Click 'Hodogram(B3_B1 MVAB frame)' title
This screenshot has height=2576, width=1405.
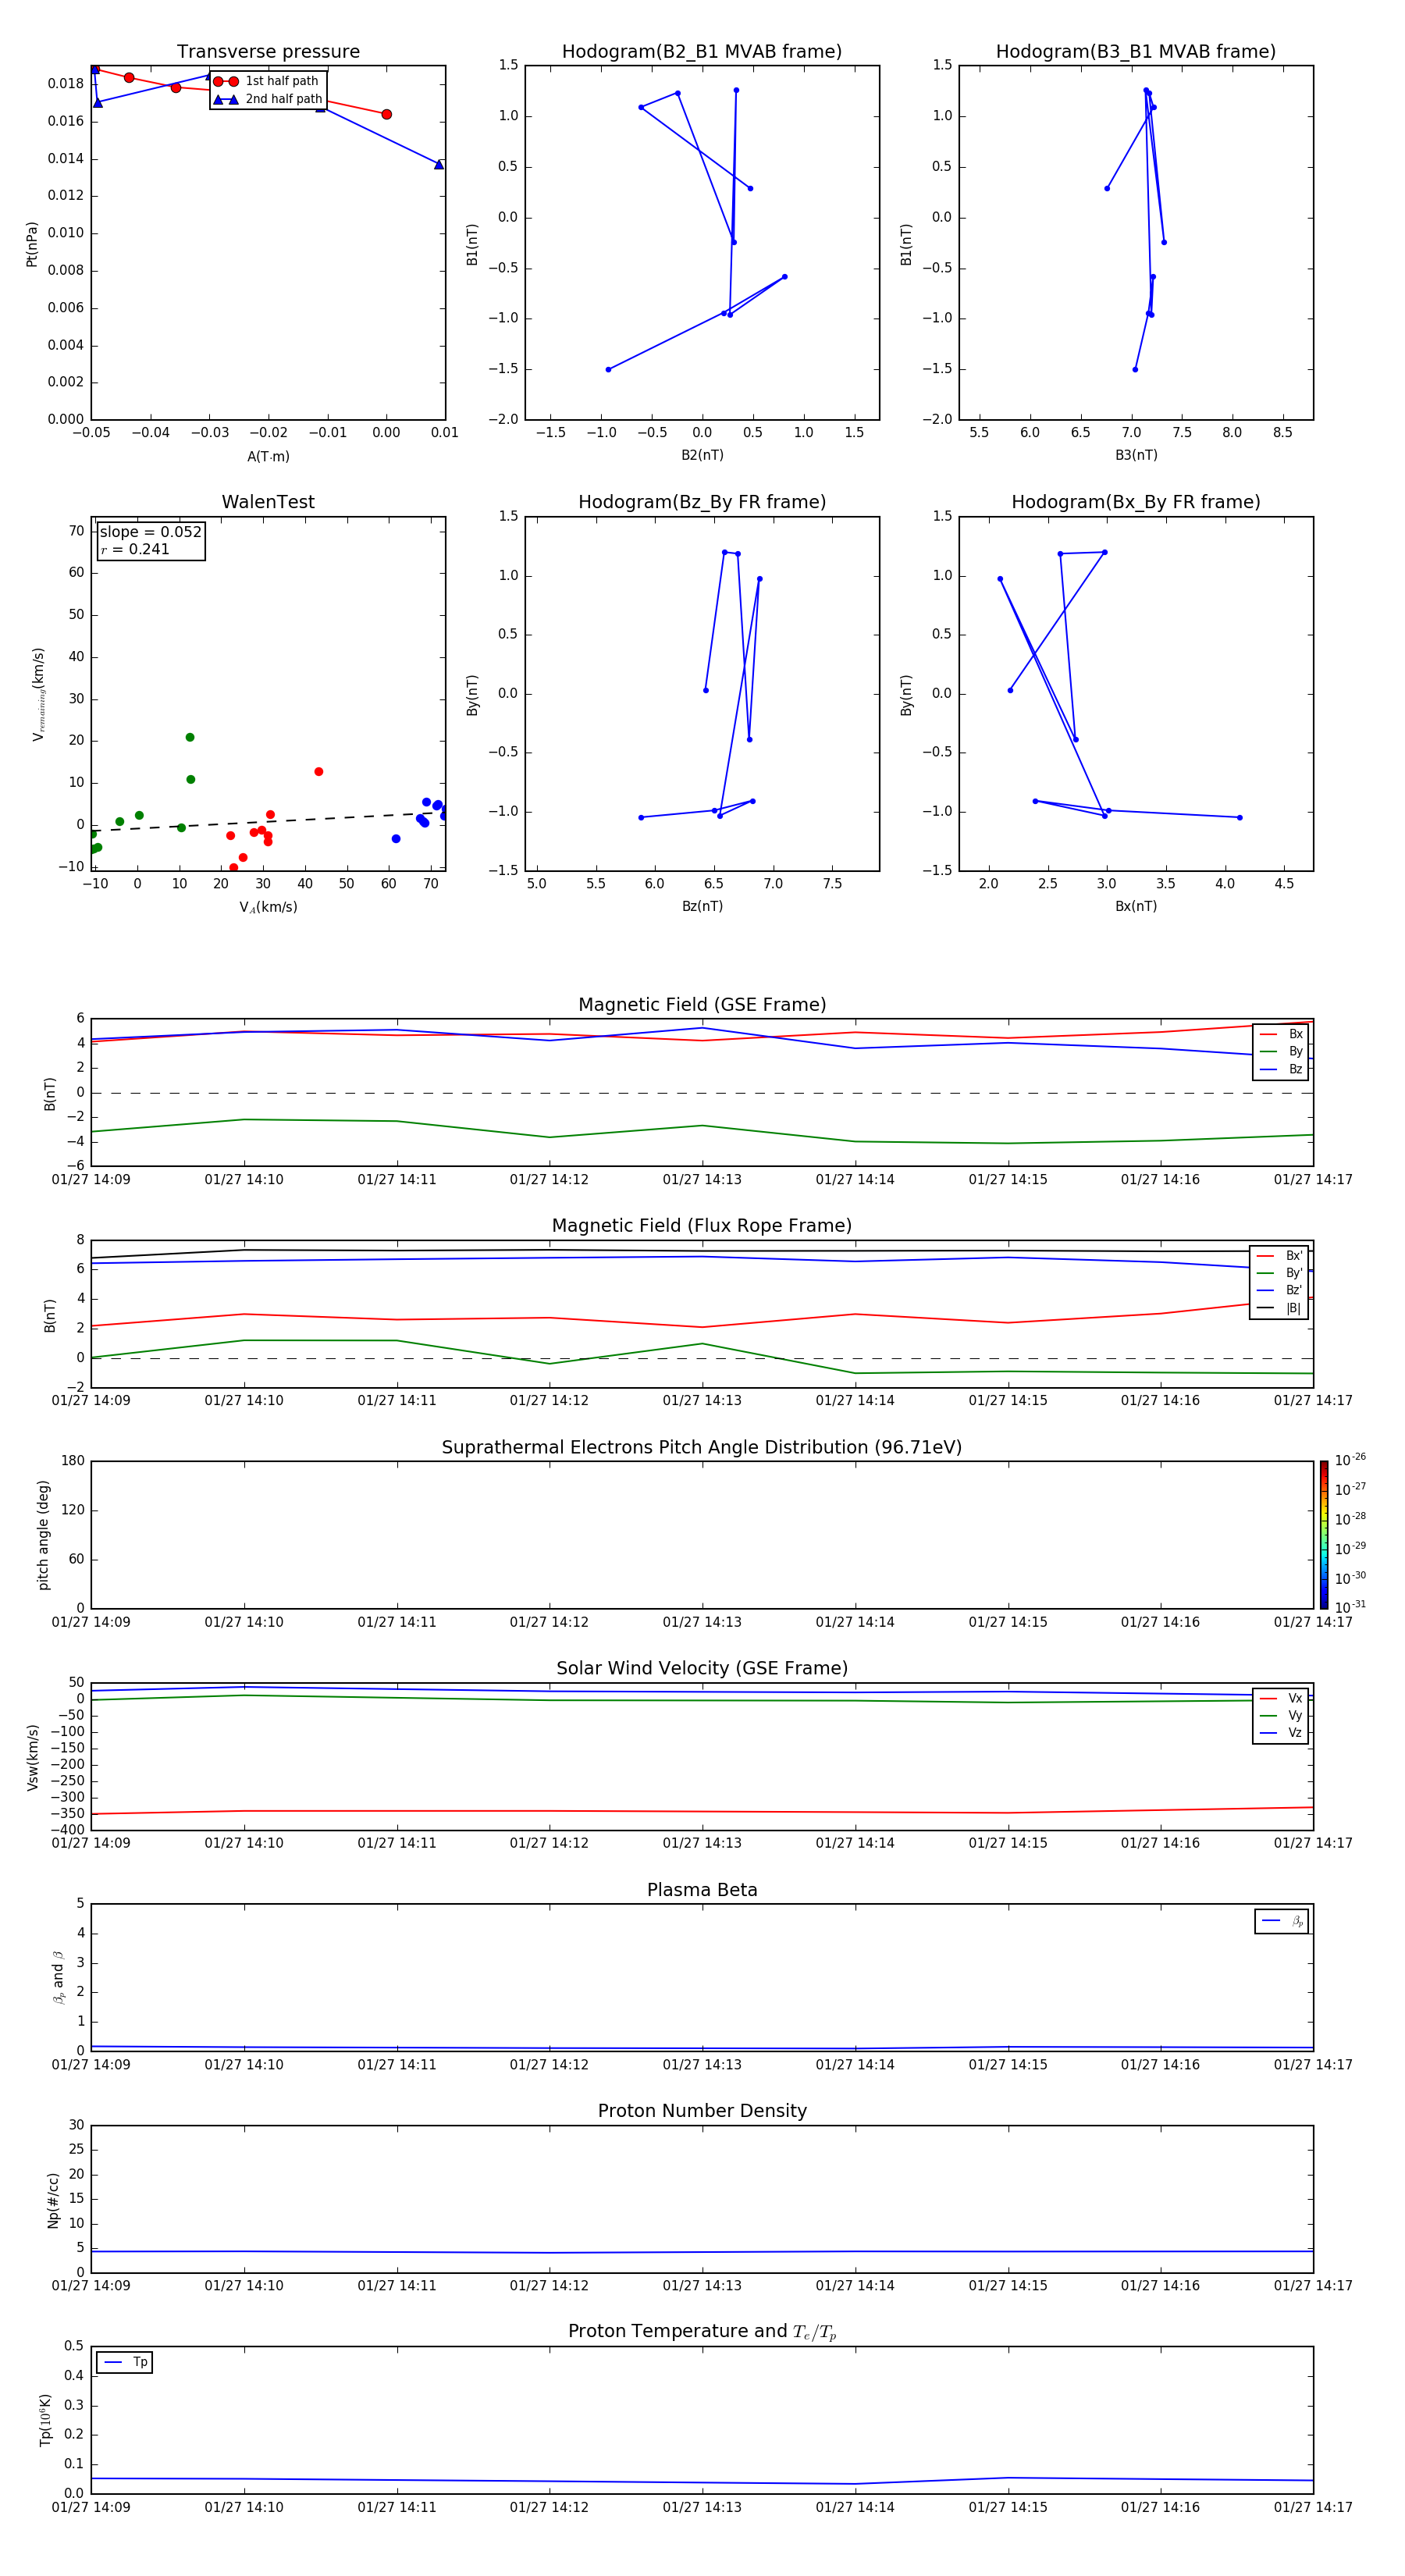1136,51
